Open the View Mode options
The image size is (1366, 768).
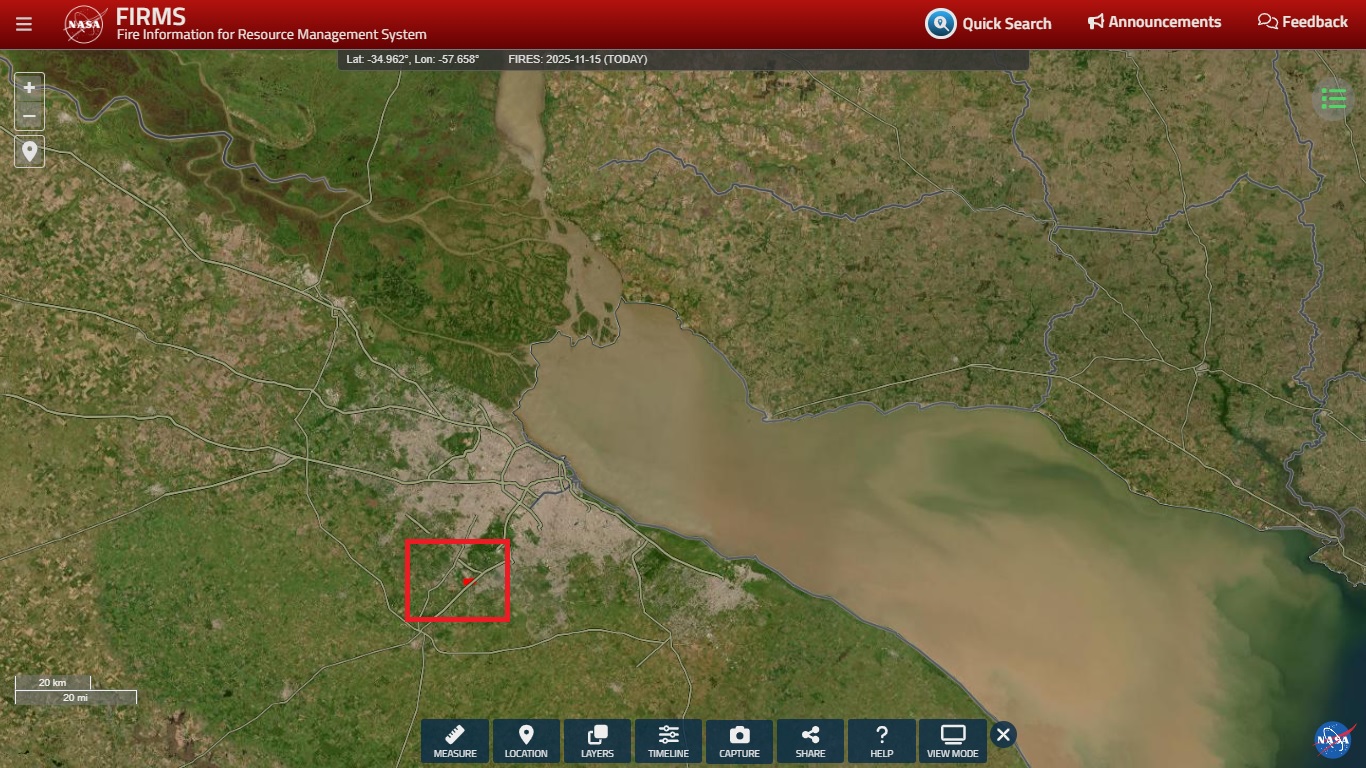coord(952,741)
